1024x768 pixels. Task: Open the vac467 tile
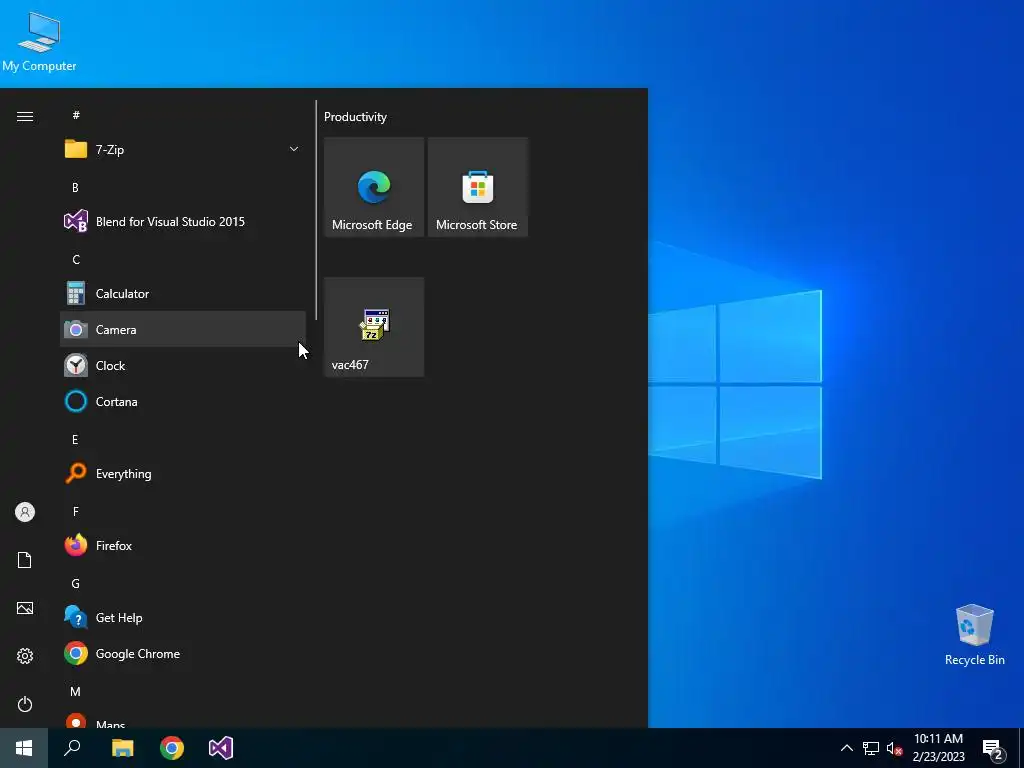374,327
